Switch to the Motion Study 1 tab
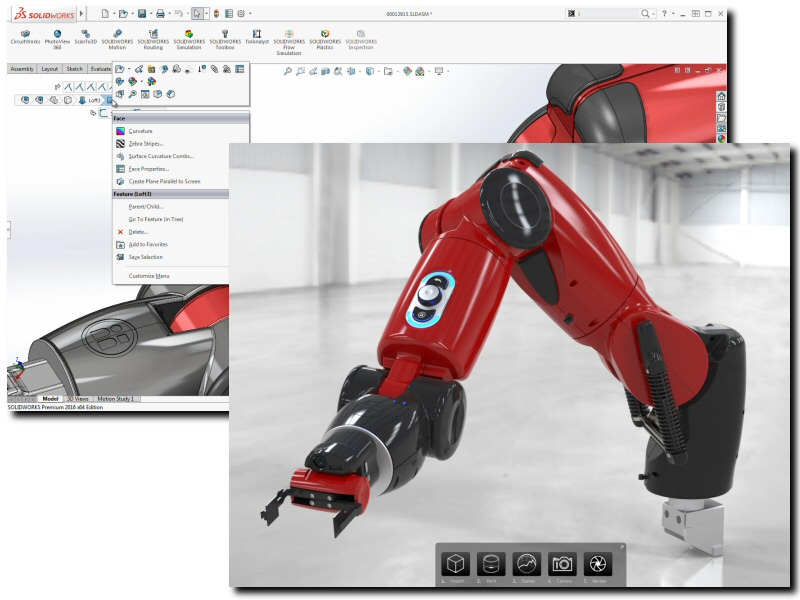This screenshot has height=600, width=800. pos(114,398)
